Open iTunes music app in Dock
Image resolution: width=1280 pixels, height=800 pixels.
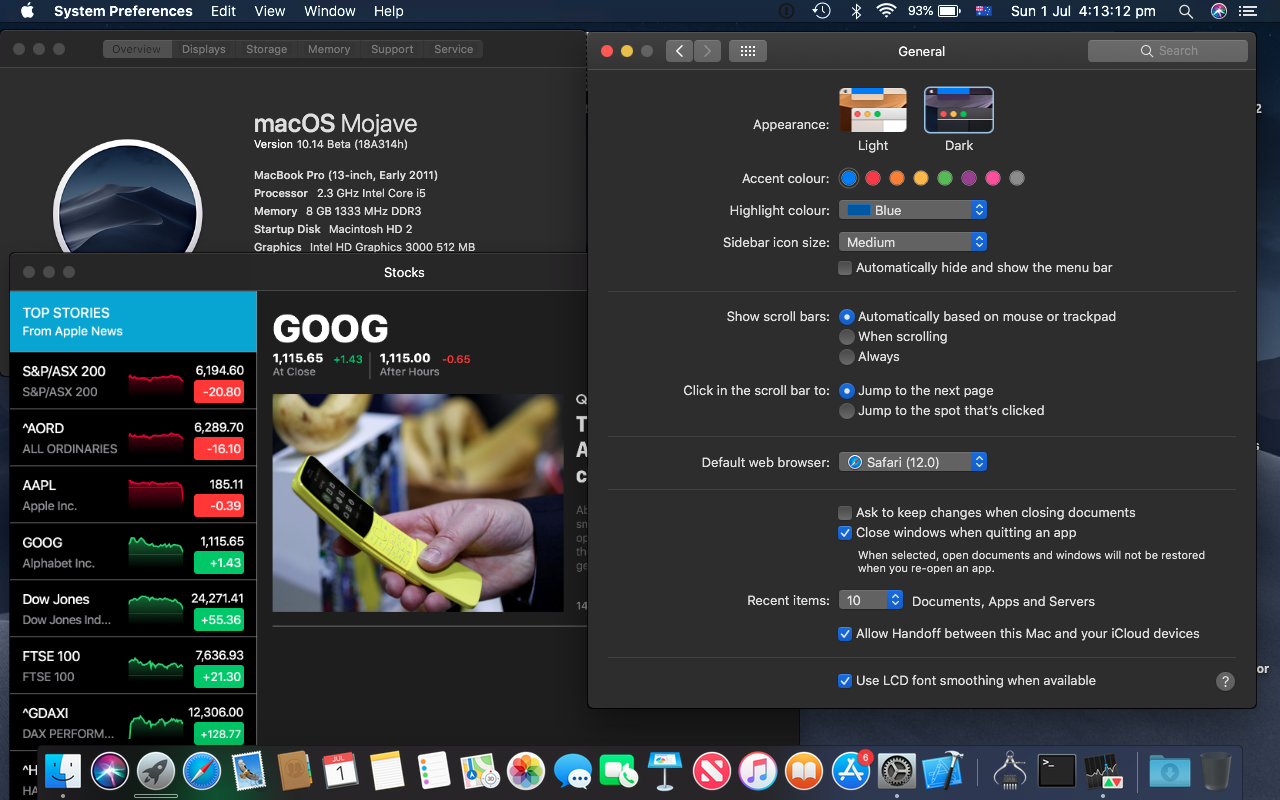[x=758, y=771]
